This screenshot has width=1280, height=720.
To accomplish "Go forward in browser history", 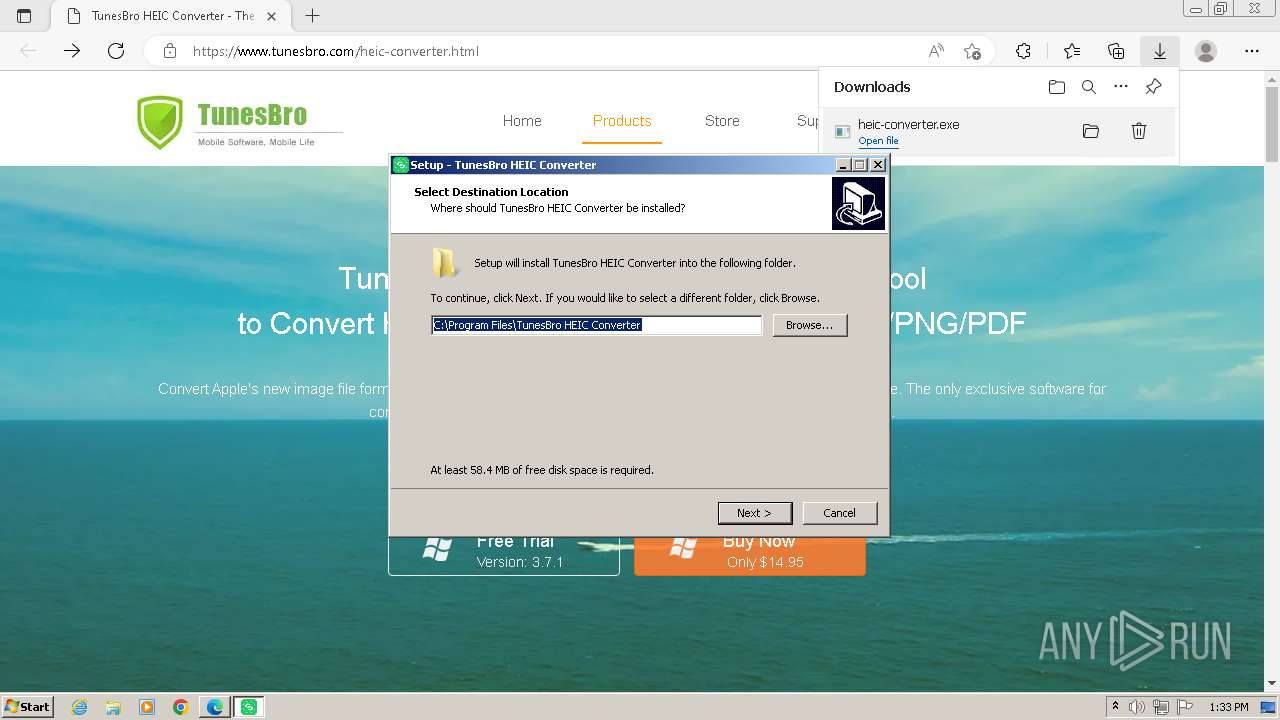I will tap(72, 51).
